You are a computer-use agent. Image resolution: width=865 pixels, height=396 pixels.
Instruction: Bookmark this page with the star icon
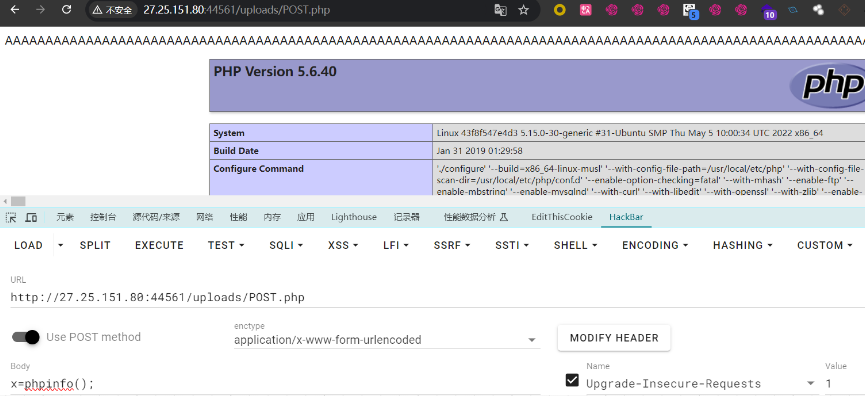[524, 10]
